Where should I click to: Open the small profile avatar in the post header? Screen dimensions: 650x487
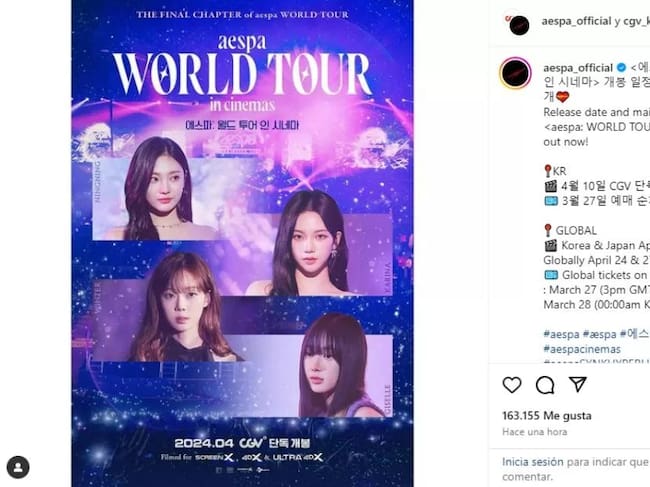[519, 26]
